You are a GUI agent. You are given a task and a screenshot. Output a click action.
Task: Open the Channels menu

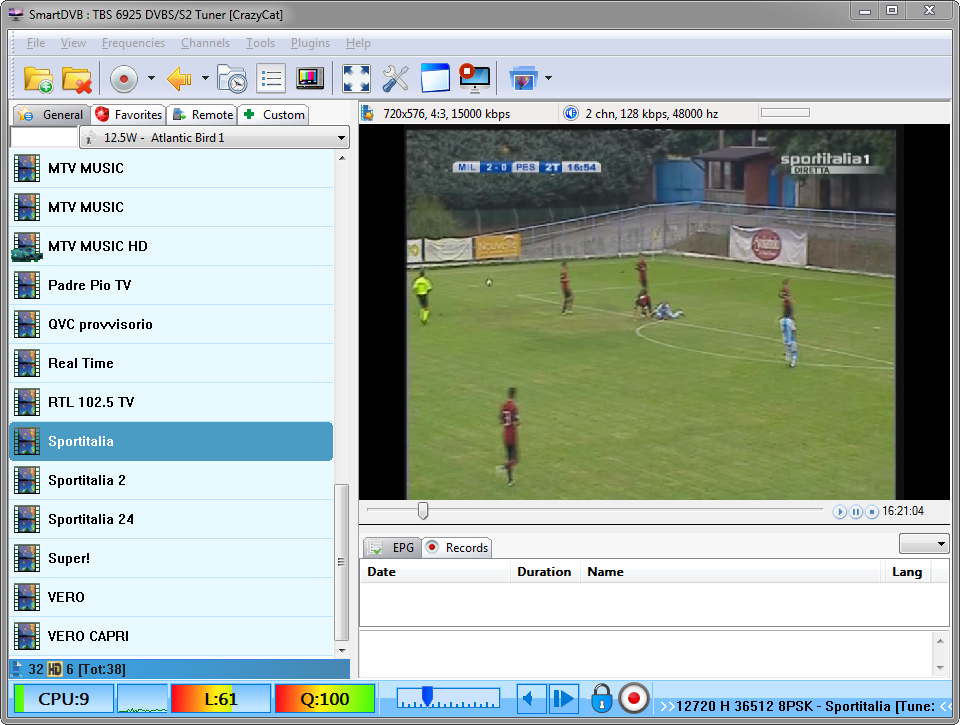(x=205, y=43)
